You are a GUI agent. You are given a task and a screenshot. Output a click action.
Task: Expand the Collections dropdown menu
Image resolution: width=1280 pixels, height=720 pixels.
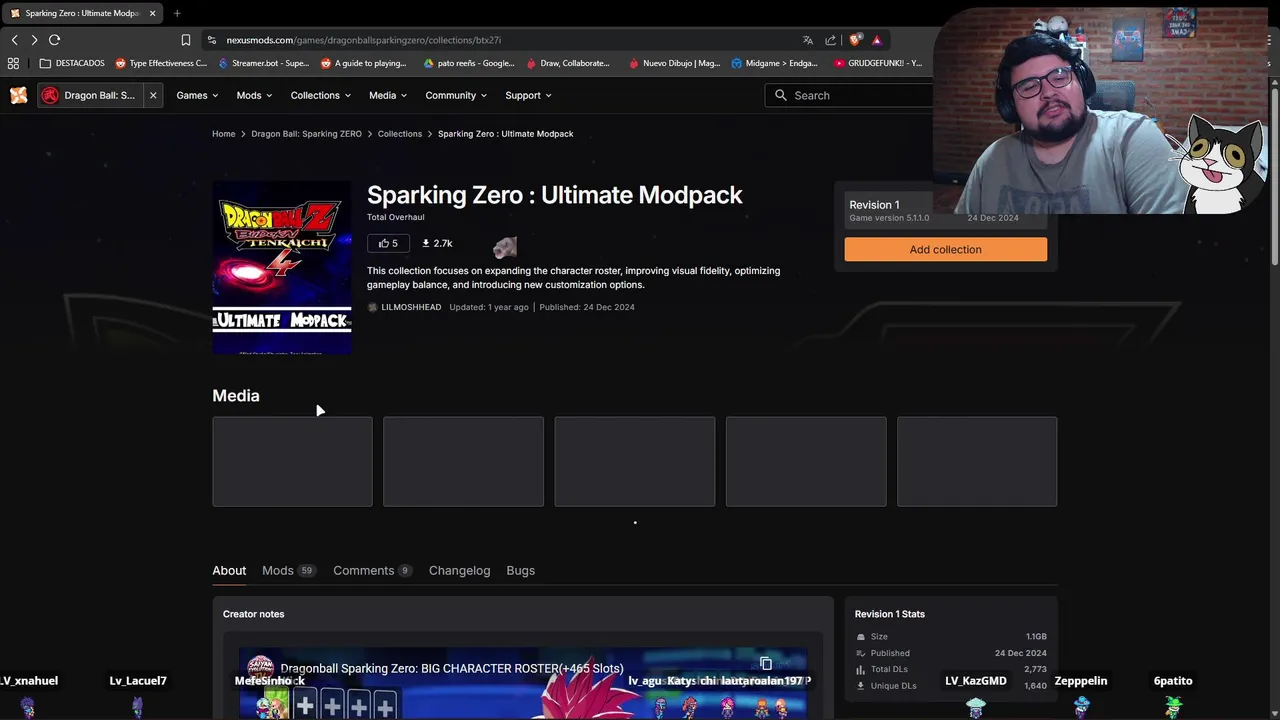pyautogui.click(x=321, y=95)
